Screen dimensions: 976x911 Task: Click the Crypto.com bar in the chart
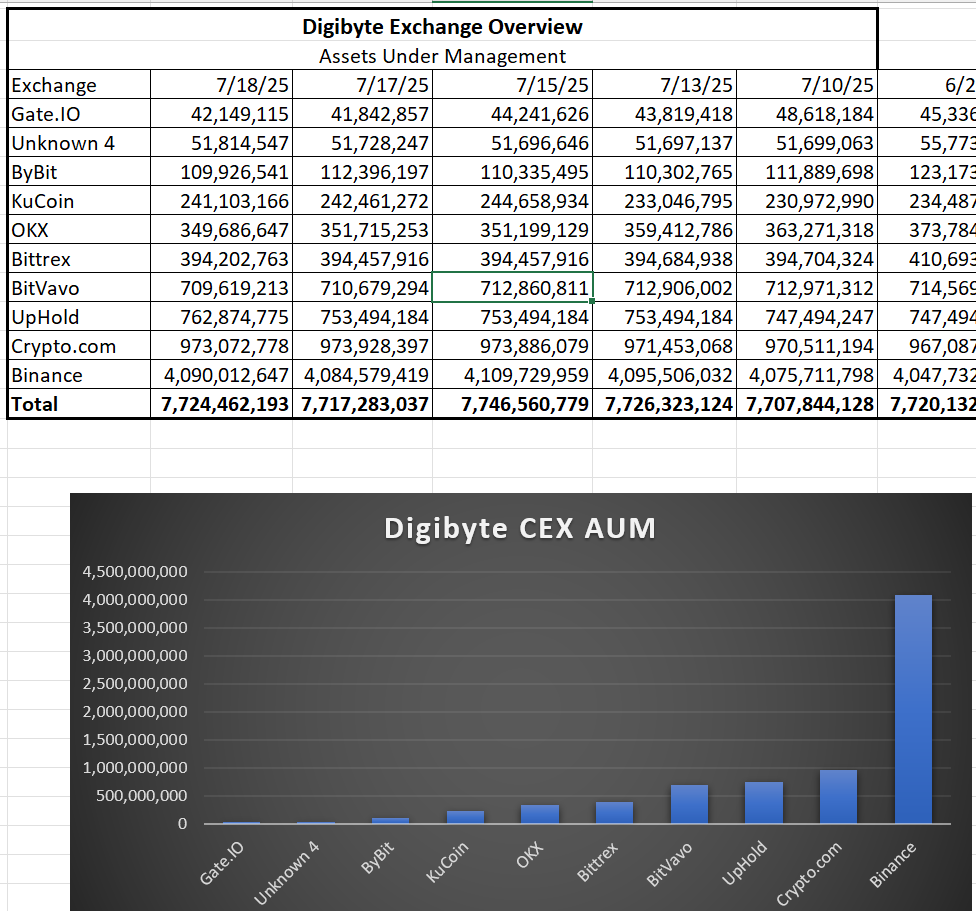point(838,797)
